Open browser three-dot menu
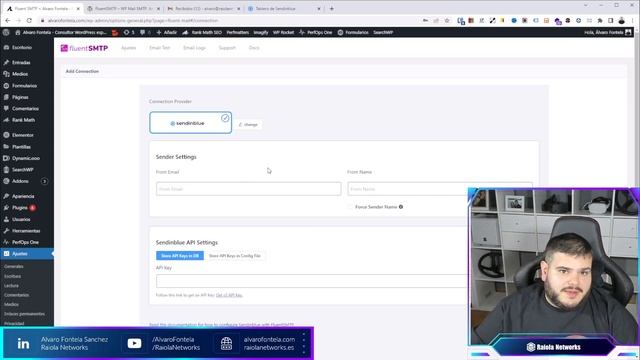 633,20
